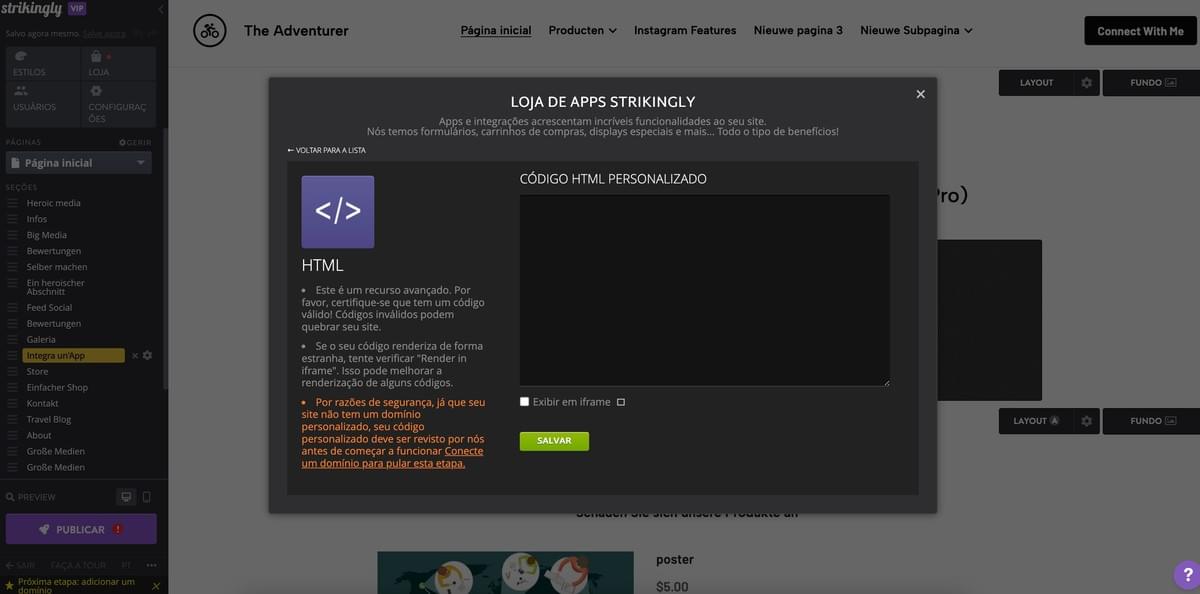The width and height of the screenshot is (1200, 594).
Task: Select the highlighted Integra un'App section
Action: pyautogui.click(x=73, y=355)
